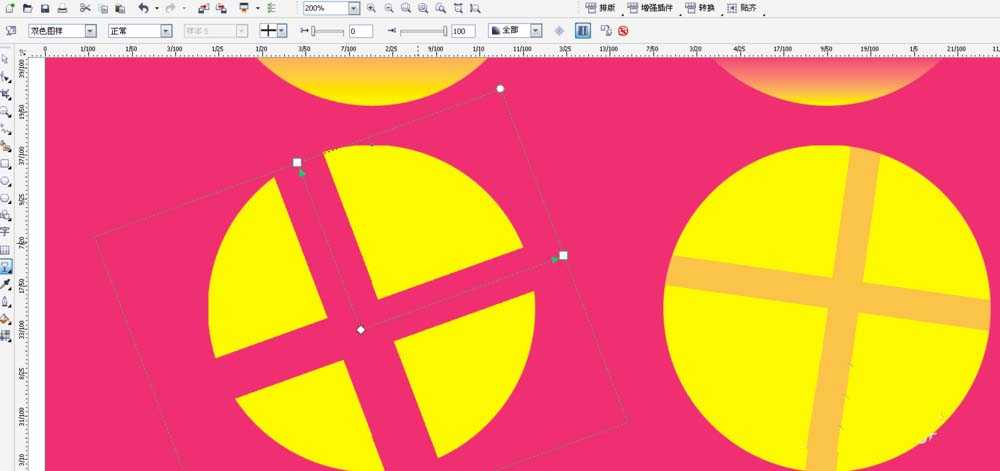Toggle the Copy Transparency Properties icon
Viewport: 1000px width, 471px height.
(x=605, y=31)
